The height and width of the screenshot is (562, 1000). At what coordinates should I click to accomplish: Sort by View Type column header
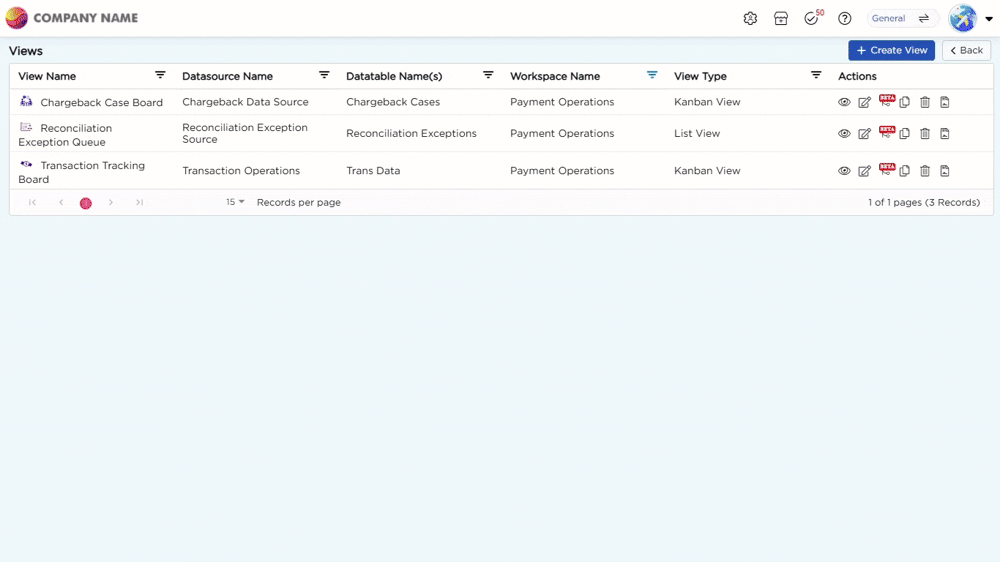pyautogui.click(x=700, y=76)
